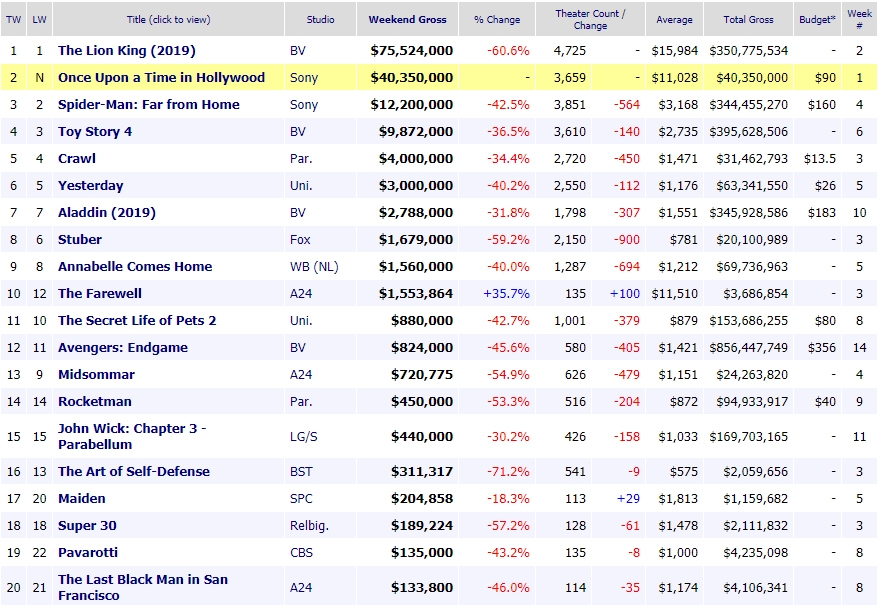Open the Yesterday movie link
The width and height of the screenshot is (880, 605).
[90, 185]
